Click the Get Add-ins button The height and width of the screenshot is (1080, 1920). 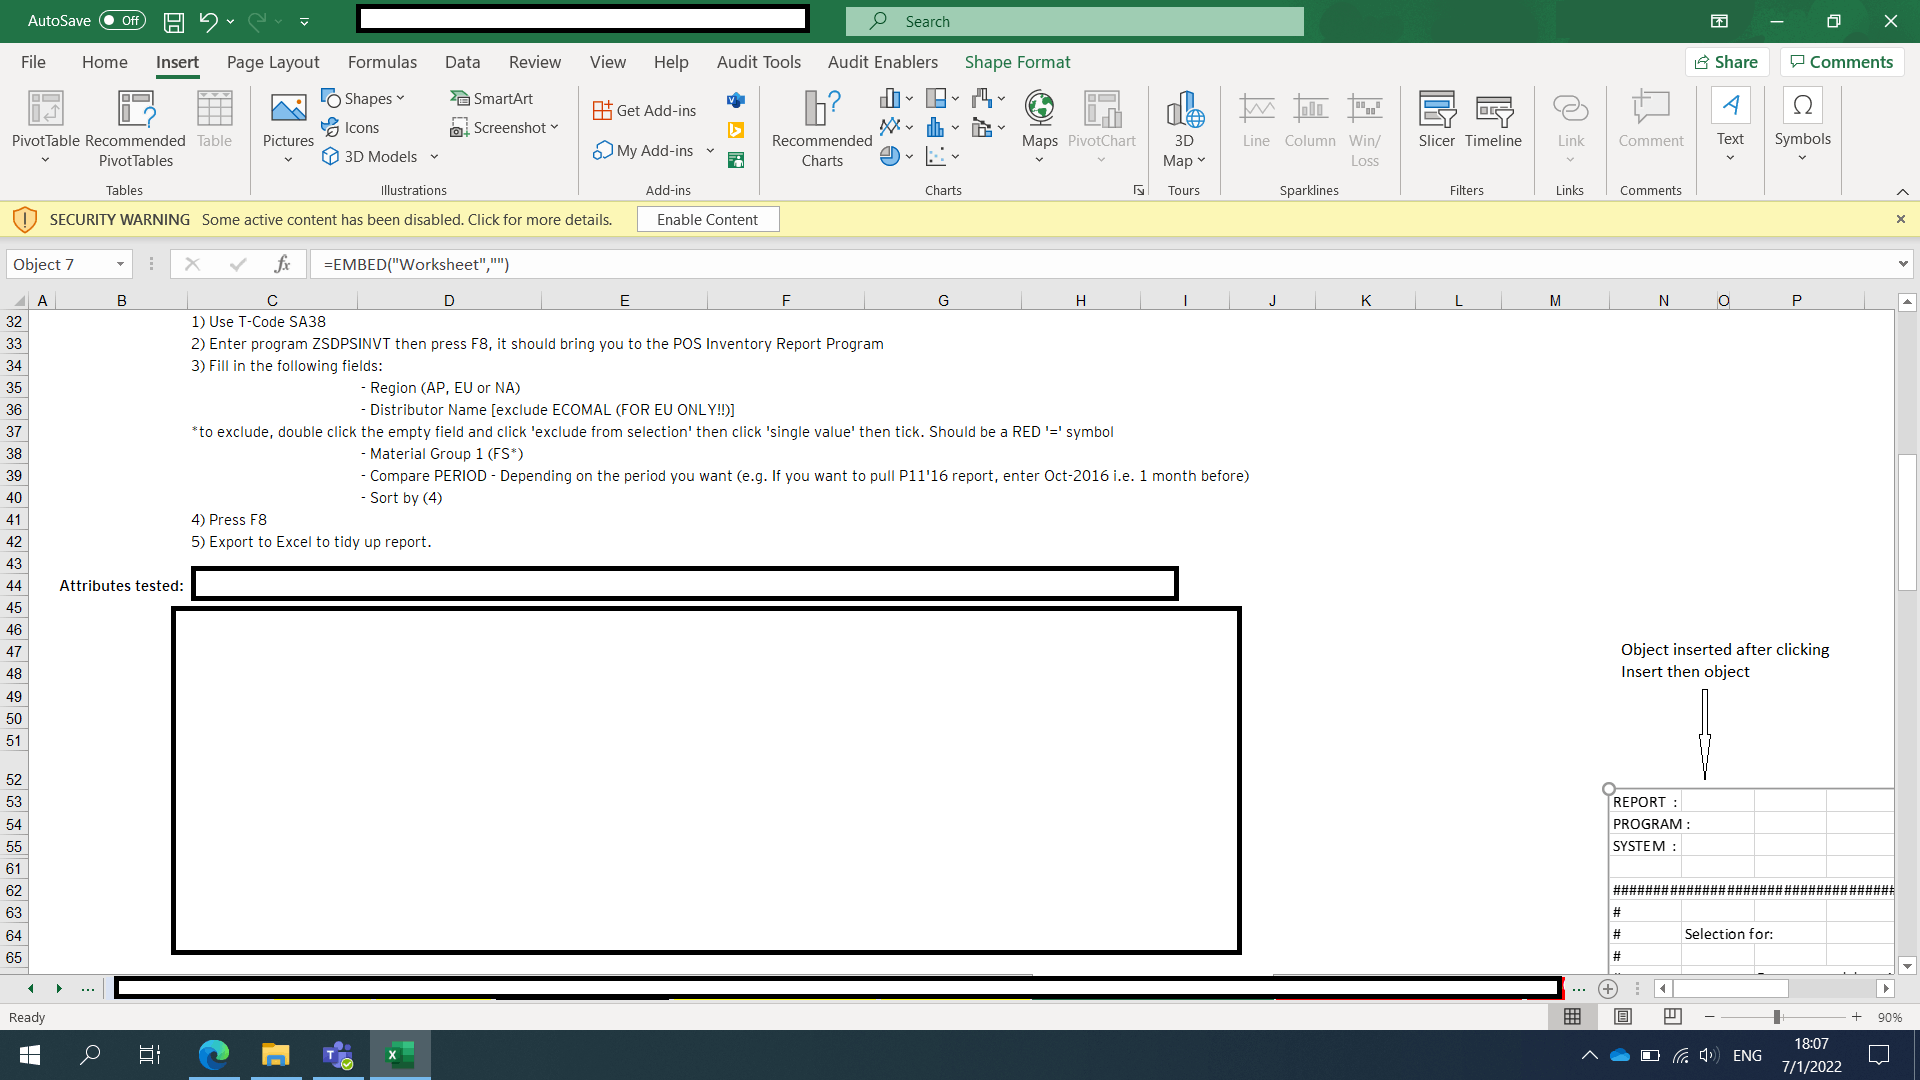pyautogui.click(x=645, y=110)
